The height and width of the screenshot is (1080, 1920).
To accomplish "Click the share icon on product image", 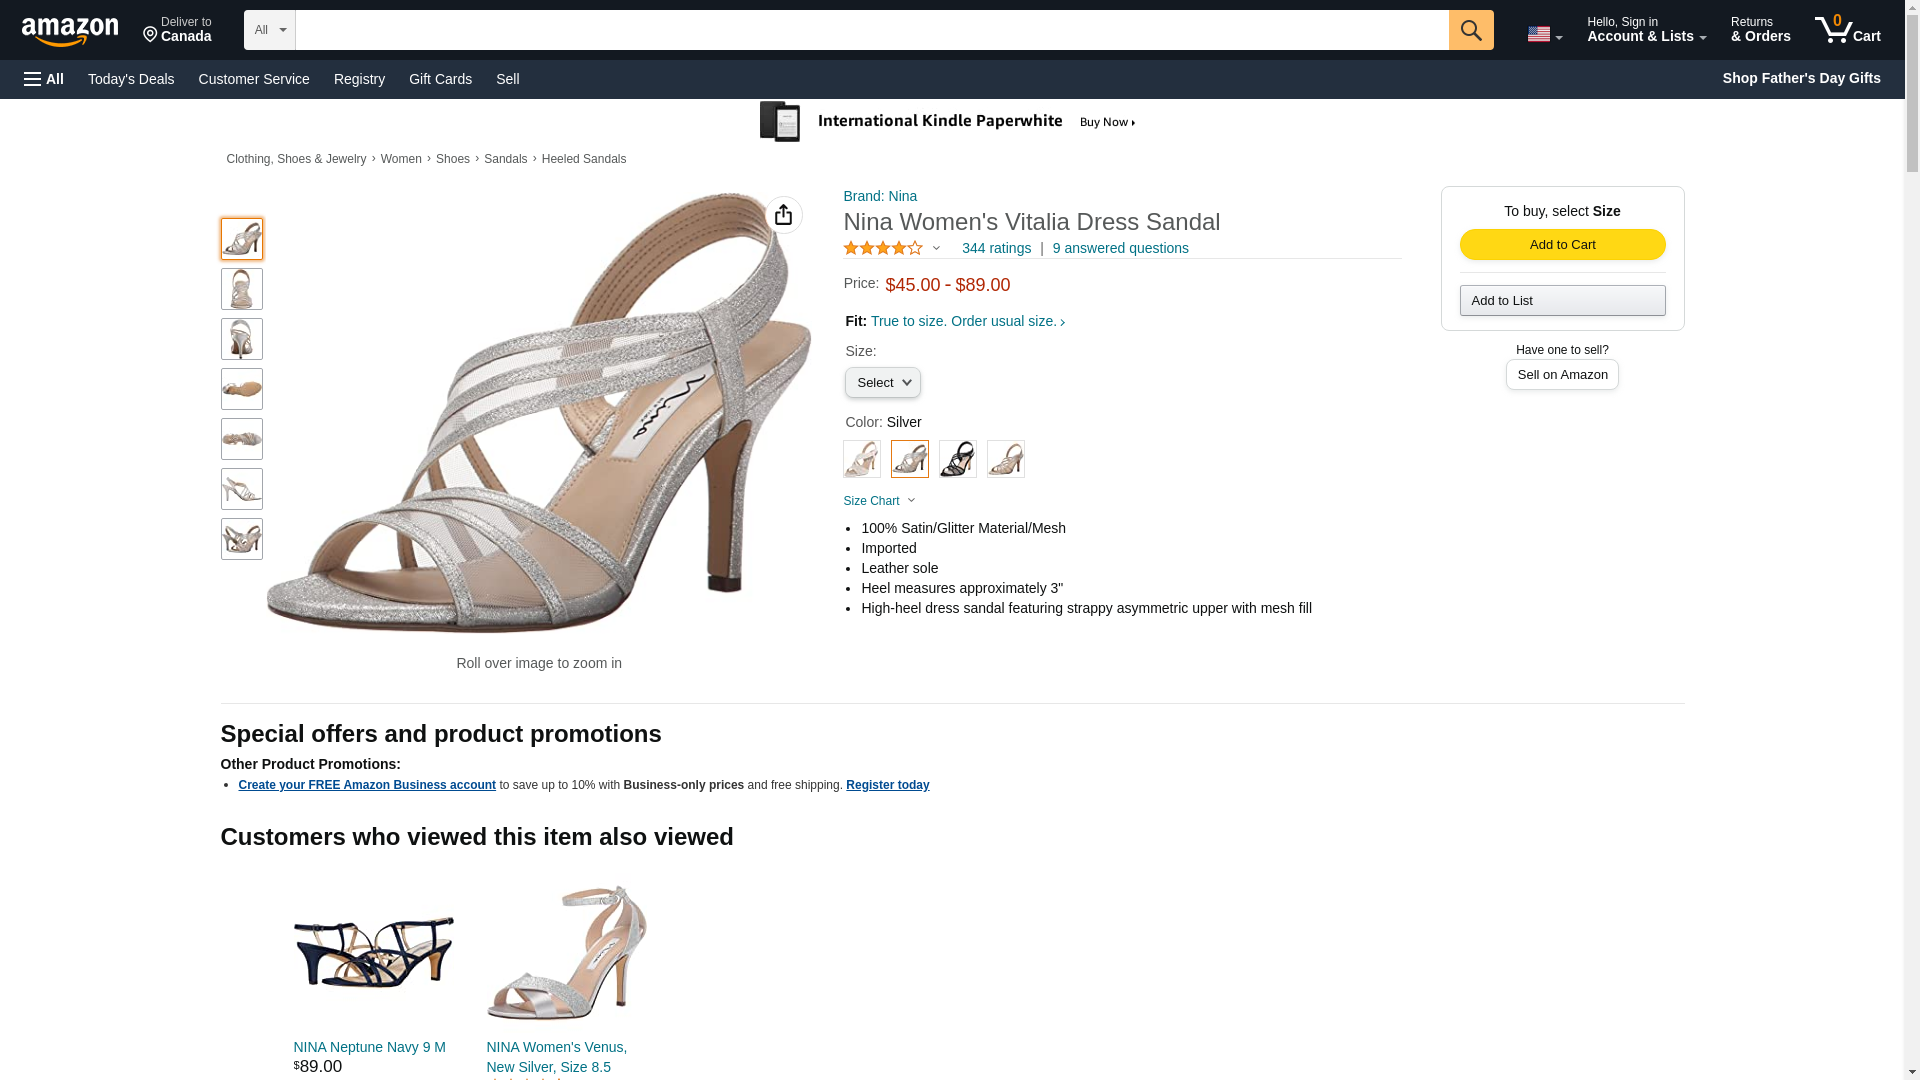I will click(783, 215).
